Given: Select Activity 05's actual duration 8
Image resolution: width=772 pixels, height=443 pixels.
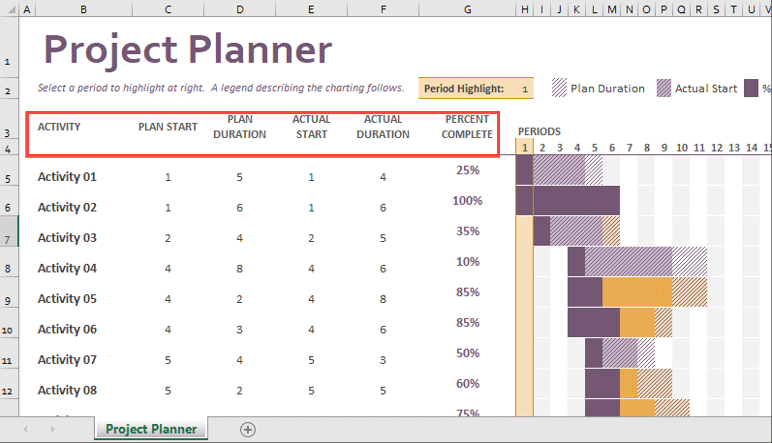Looking at the screenshot, I should 383,299.
